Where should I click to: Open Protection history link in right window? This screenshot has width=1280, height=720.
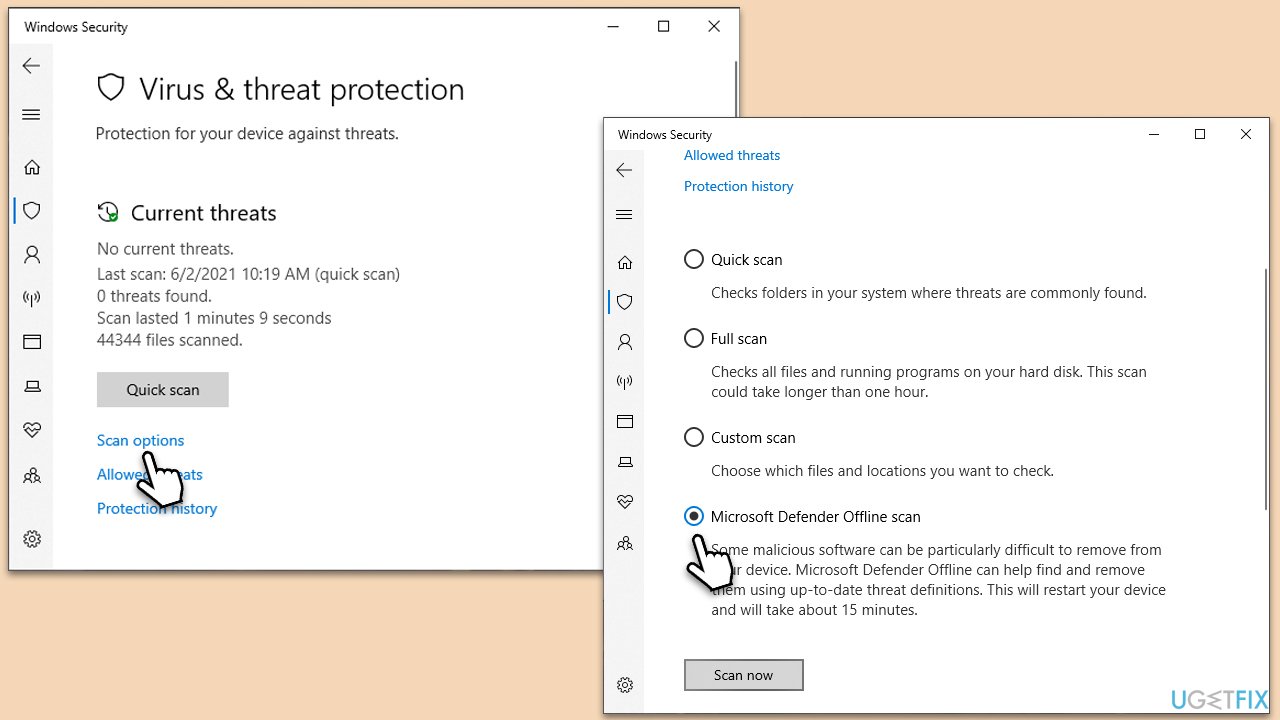pos(739,186)
